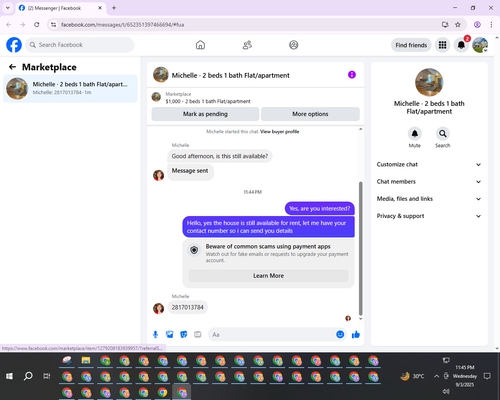
Task: Open the Groups icon in top navigation
Action: tap(294, 45)
